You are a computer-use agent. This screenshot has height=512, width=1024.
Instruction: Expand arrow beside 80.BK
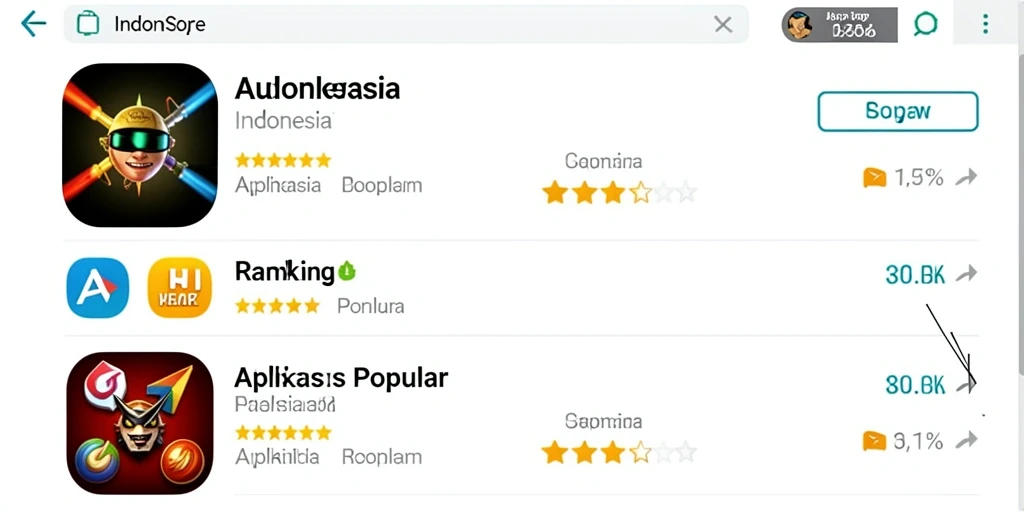click(x=966, y=385)
